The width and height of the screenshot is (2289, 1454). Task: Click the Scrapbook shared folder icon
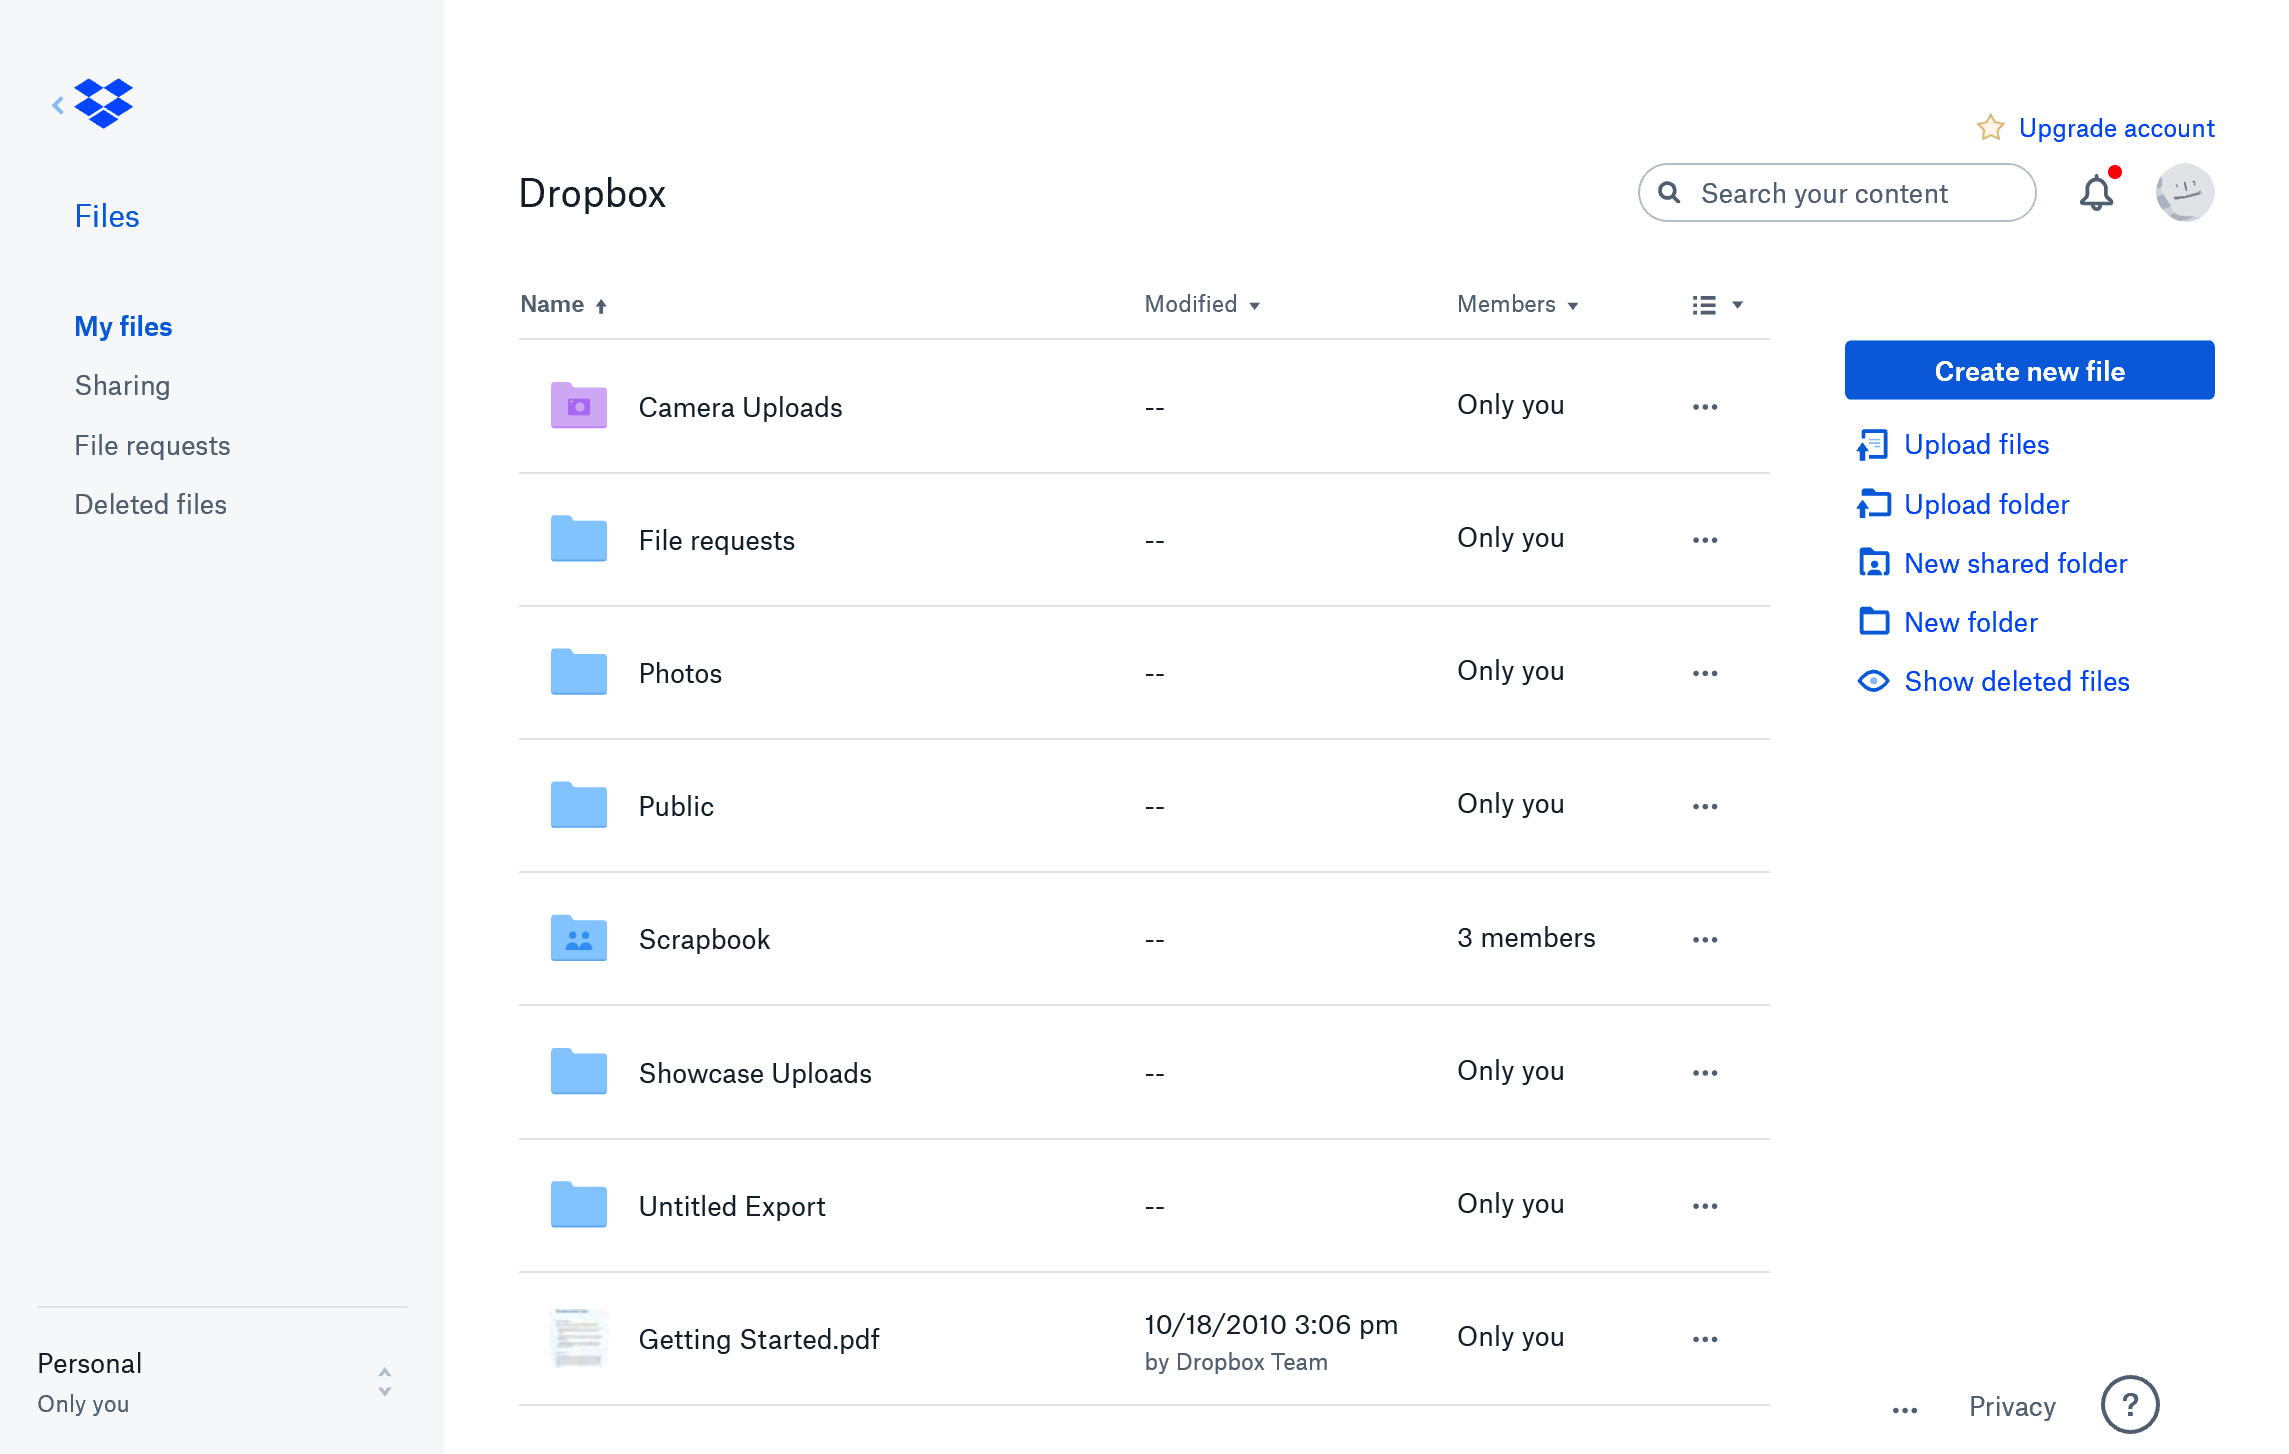click(x=579, y=938)
